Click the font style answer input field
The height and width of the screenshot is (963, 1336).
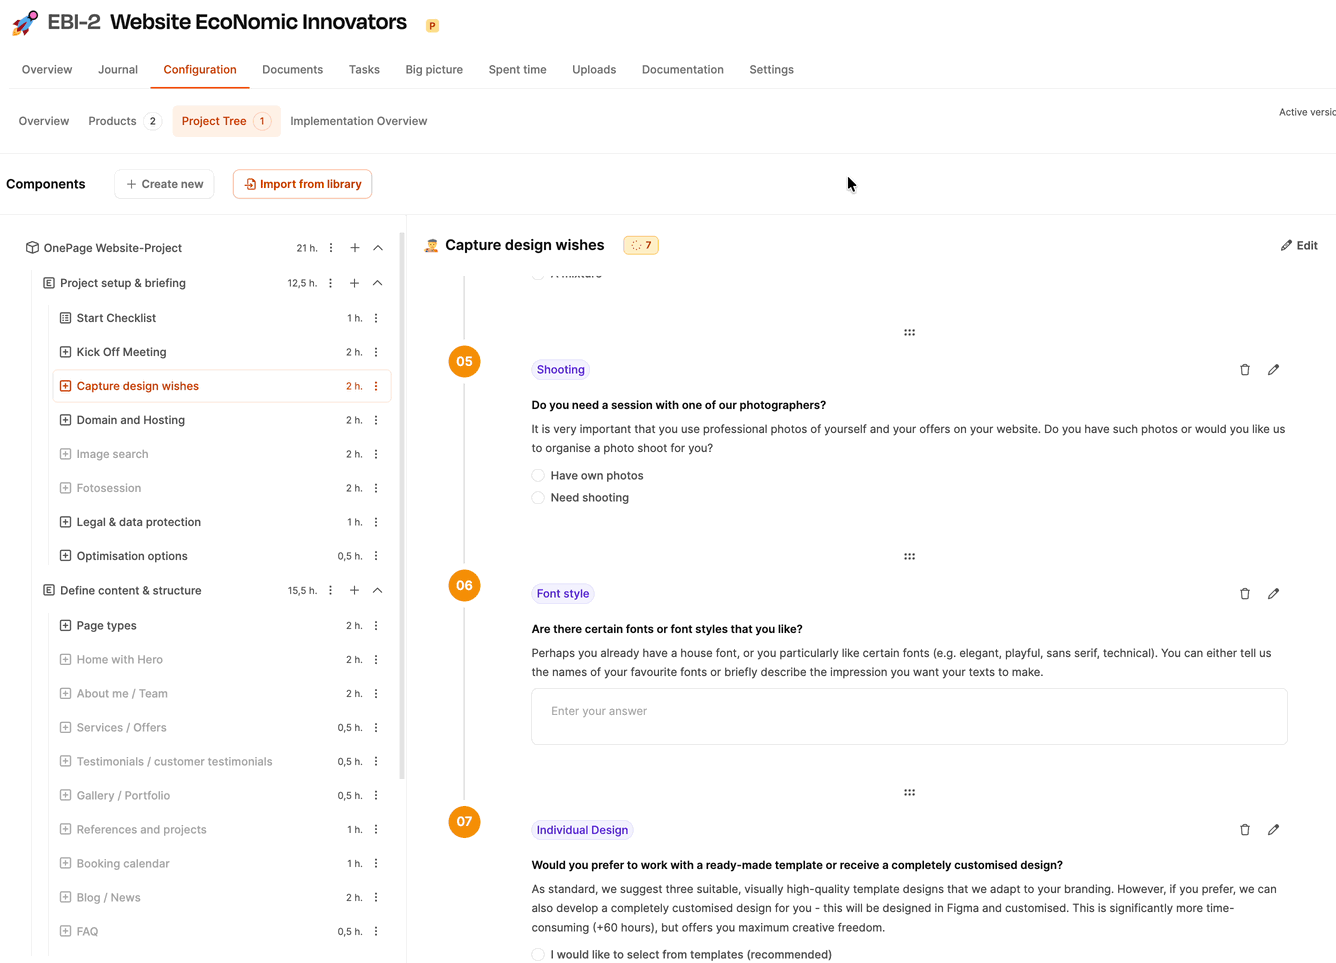coord(908,716)
